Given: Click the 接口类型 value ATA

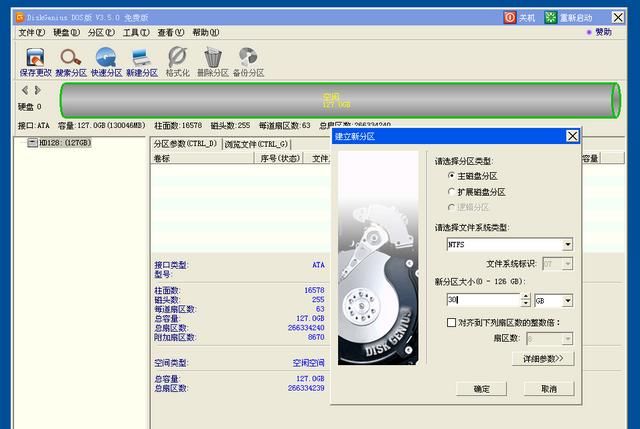Looking at the screenshot, I should [x=318, y=265].
